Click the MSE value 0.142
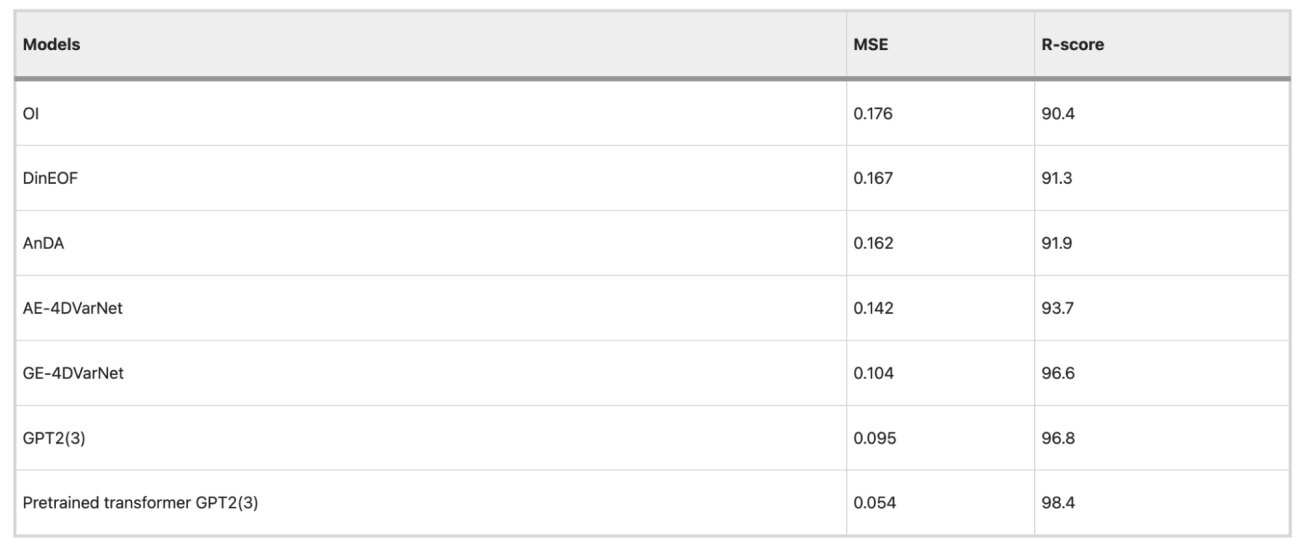1300x544 pixels. click(x=872, y=308)
